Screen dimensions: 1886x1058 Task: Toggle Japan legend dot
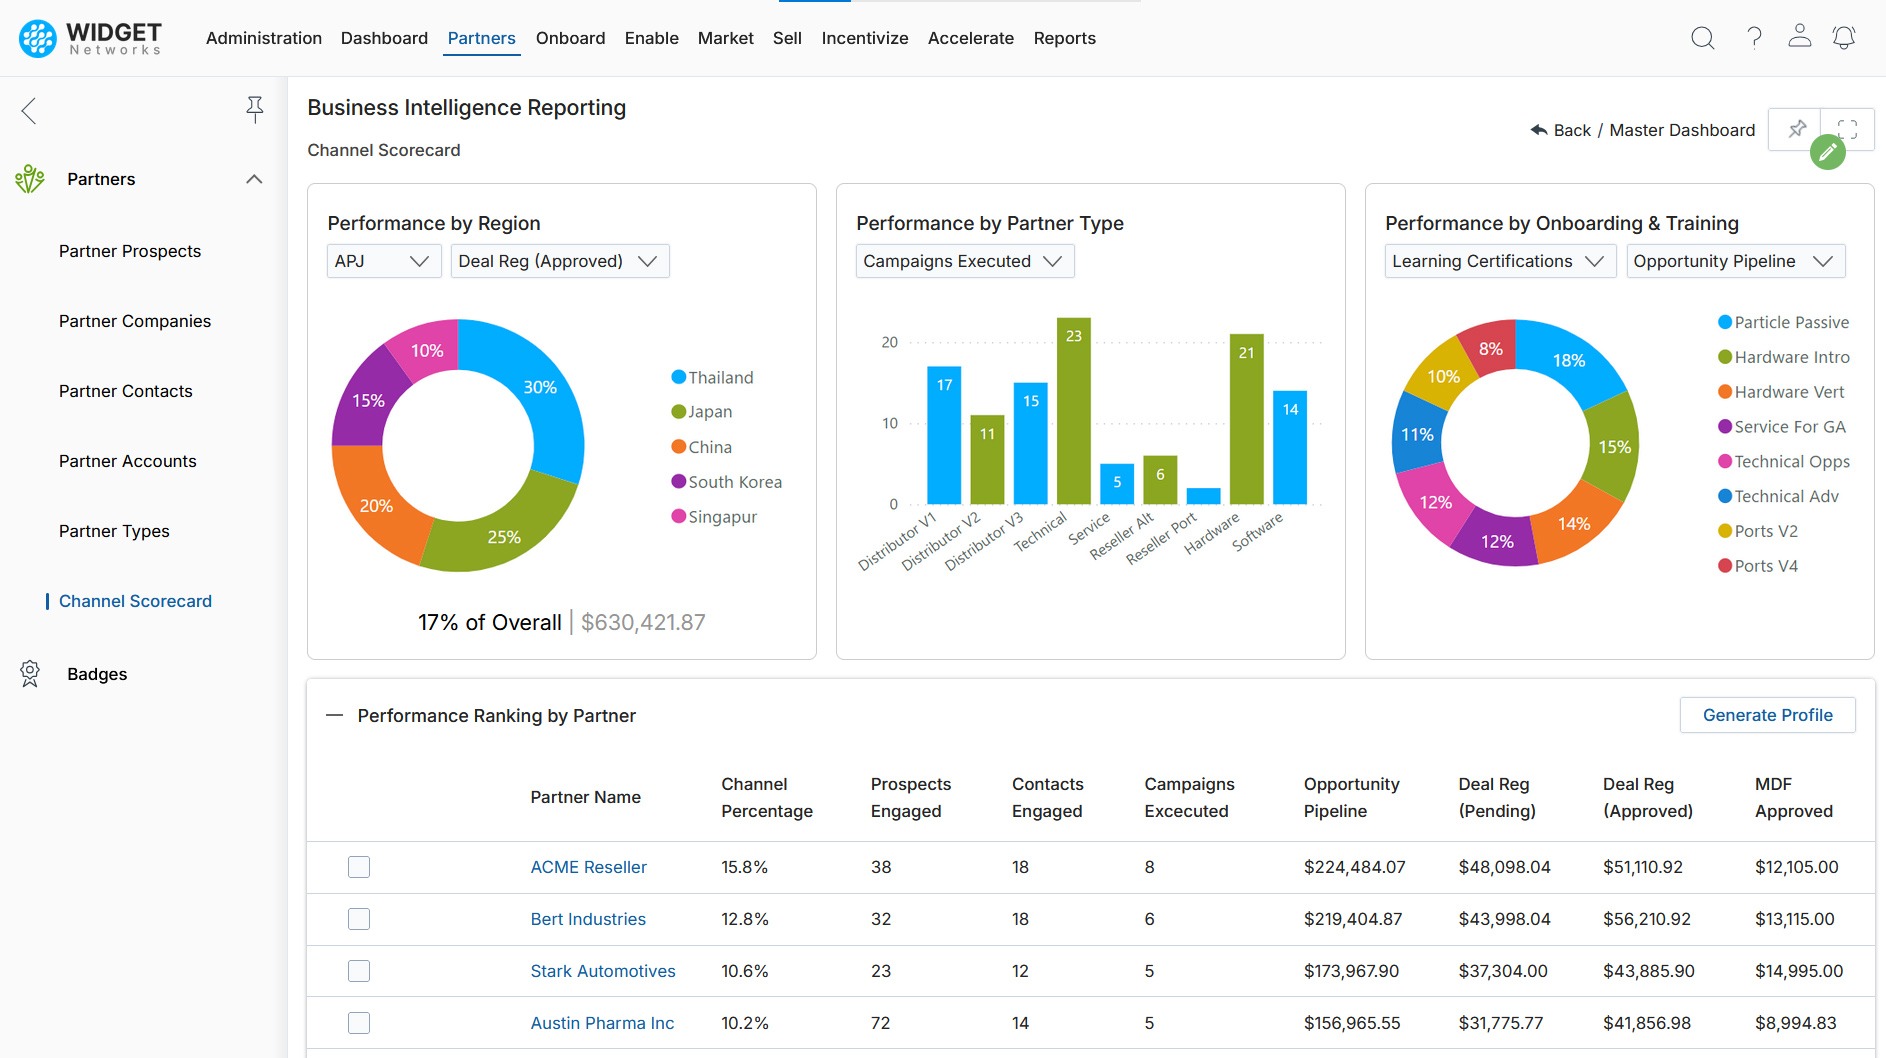679,412
